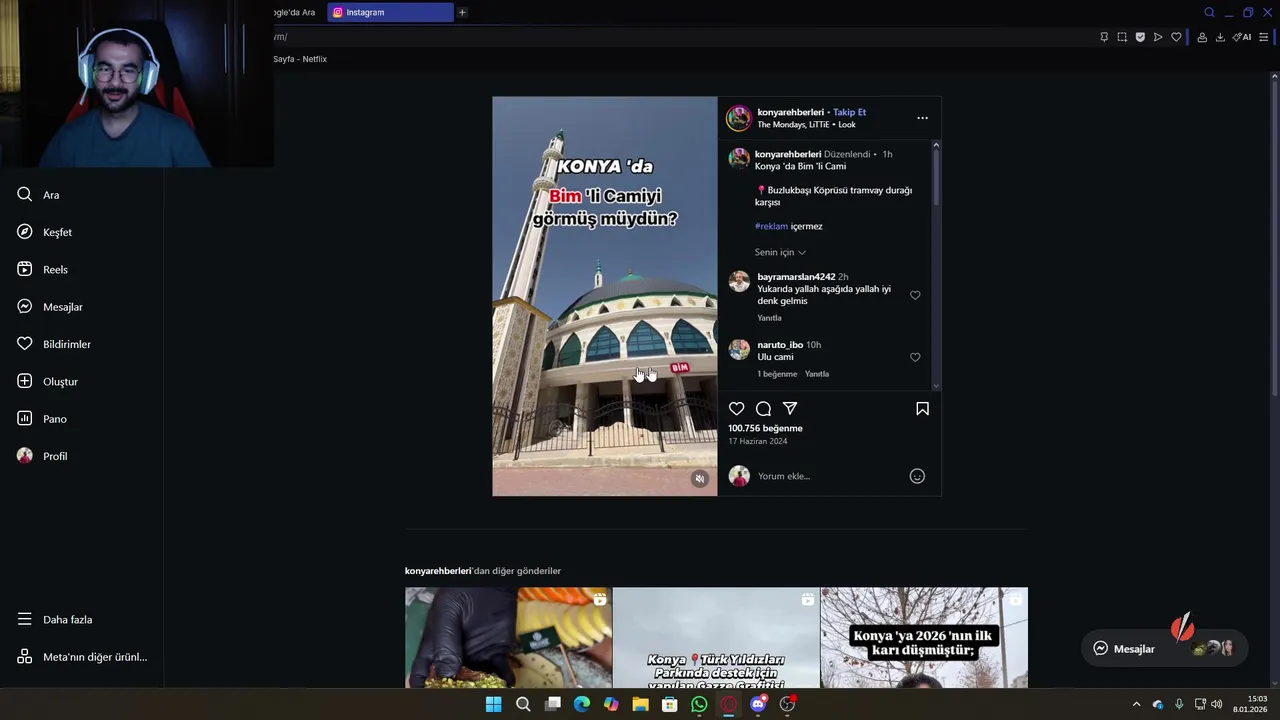The image size is (1280, 720).
Task: Open File Explorer from taskbar
Action: [640, 704]
